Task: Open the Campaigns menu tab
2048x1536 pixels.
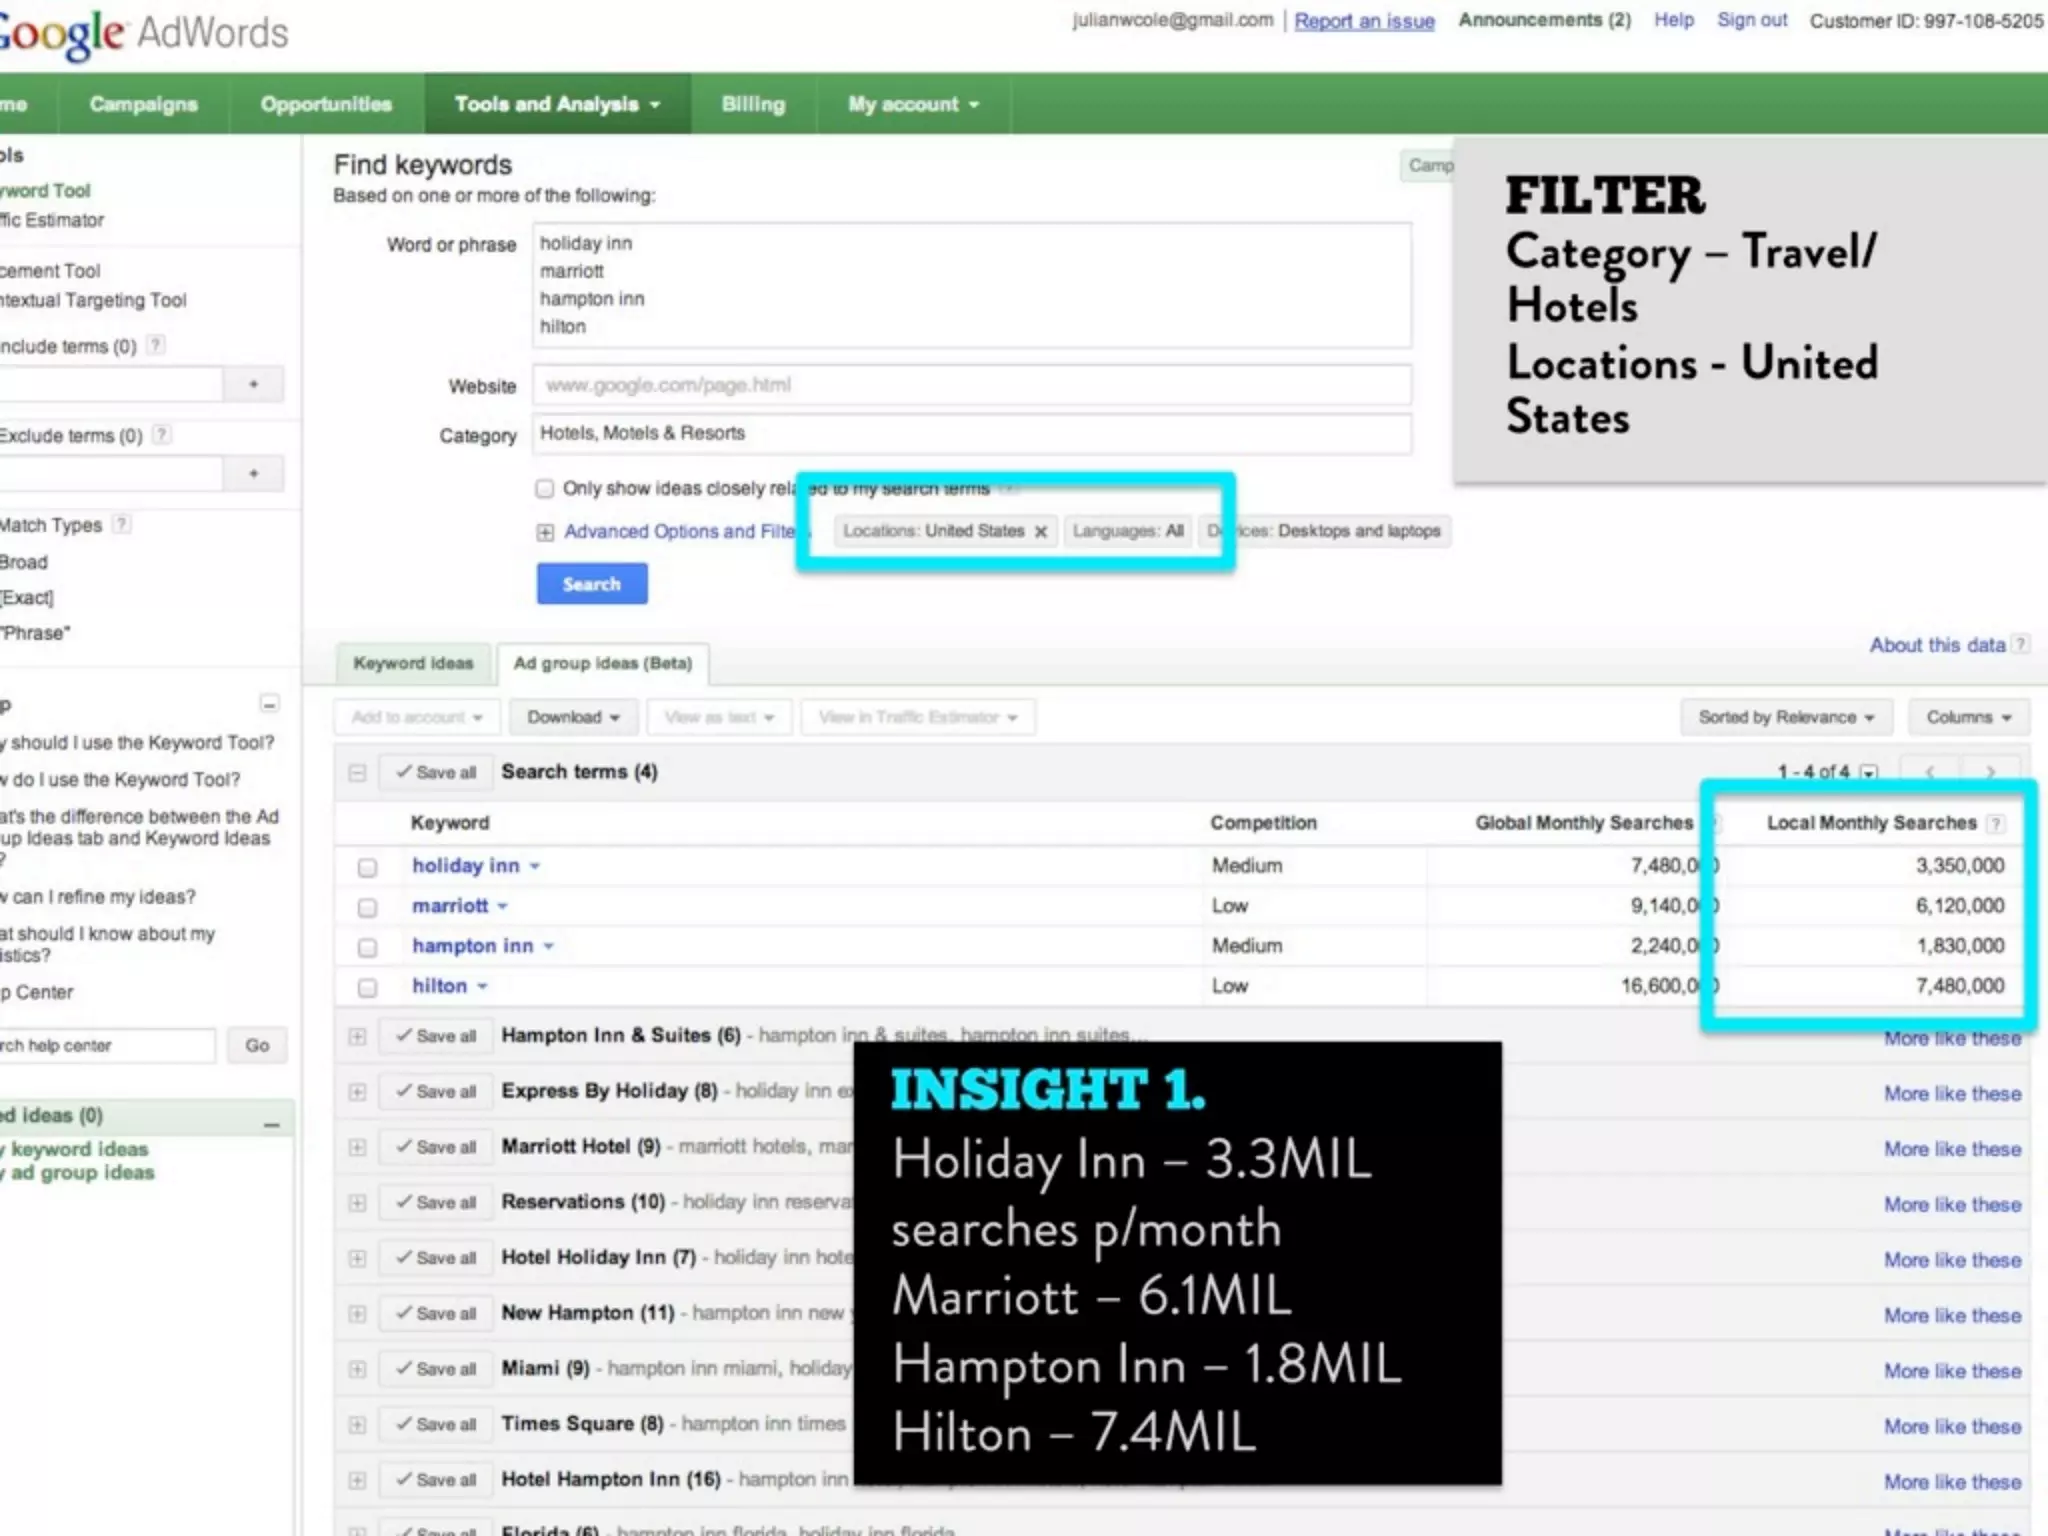Action: point(143,104)
